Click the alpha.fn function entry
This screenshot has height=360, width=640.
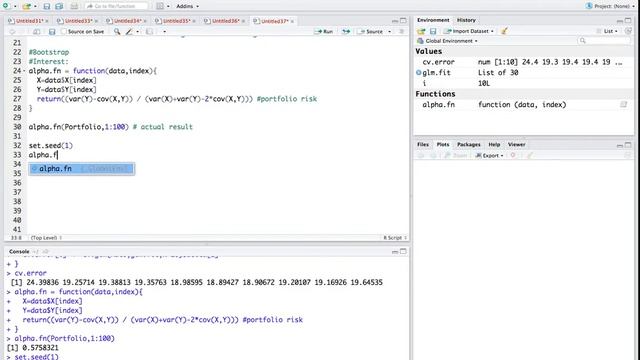click(x=524, y=105)
